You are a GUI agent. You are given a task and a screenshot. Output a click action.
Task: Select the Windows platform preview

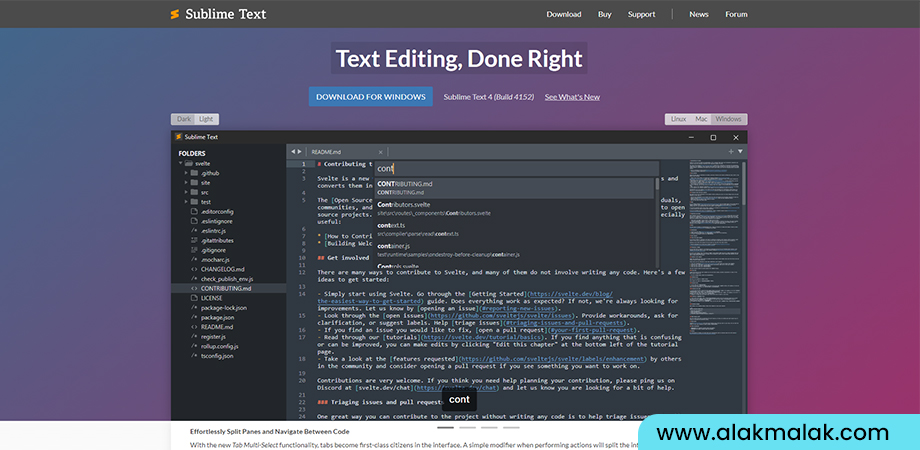[729, 119]
